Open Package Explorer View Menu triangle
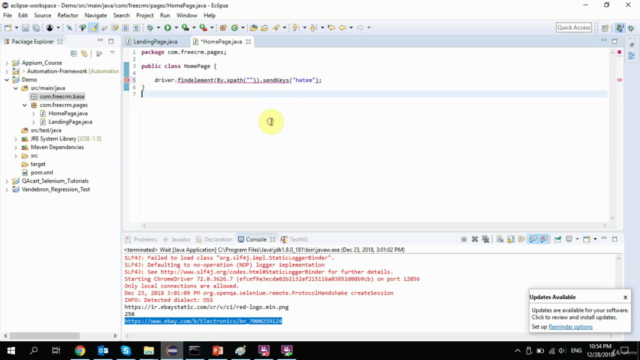The height and width of the screenshot is (360, 640). [112, 53]
